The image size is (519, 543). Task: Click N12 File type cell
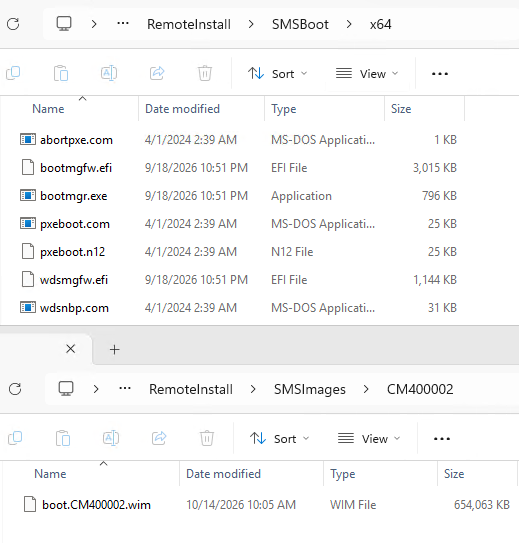292,252
